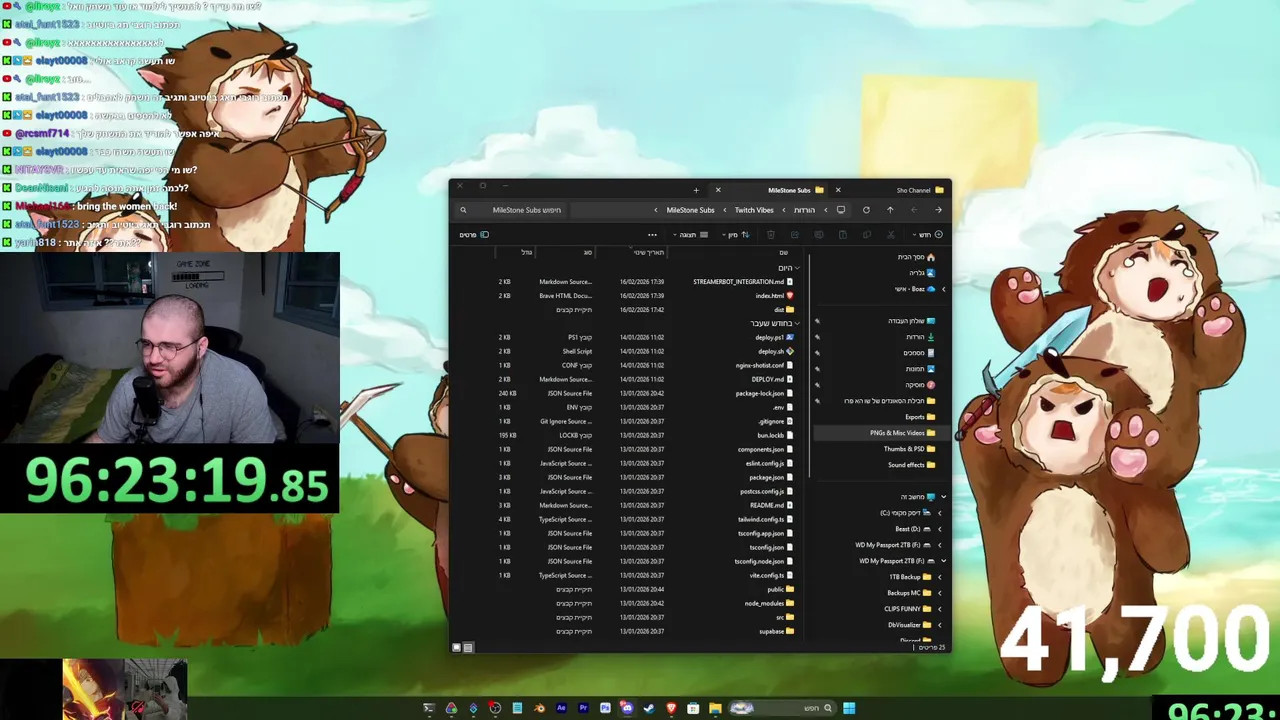
Task: Open Premiere Pro from the taskbar
Action: [x=583, y=708]
